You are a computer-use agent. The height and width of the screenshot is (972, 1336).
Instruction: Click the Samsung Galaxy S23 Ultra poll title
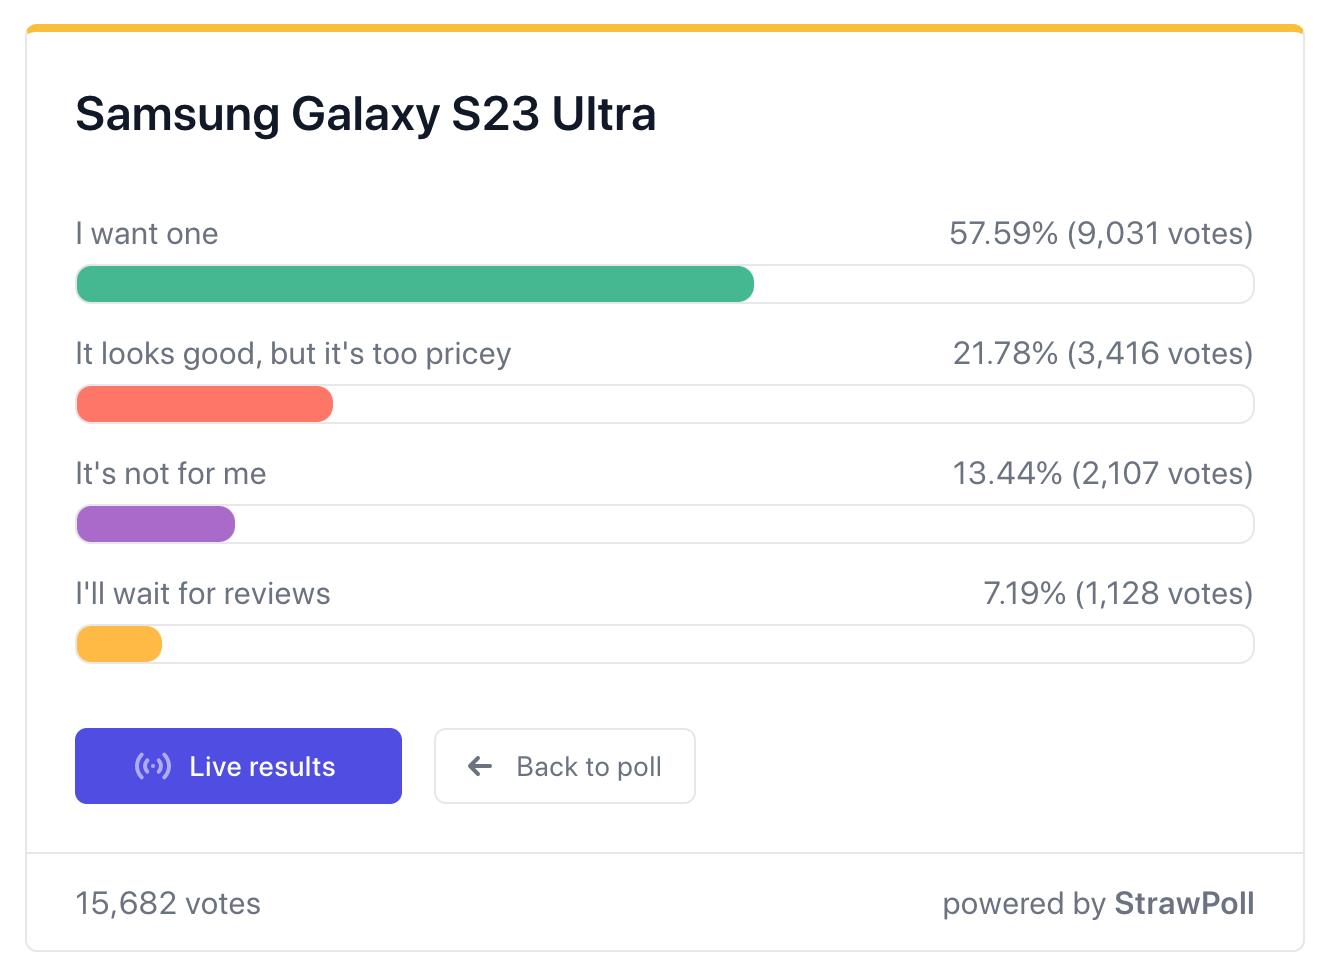366,114
